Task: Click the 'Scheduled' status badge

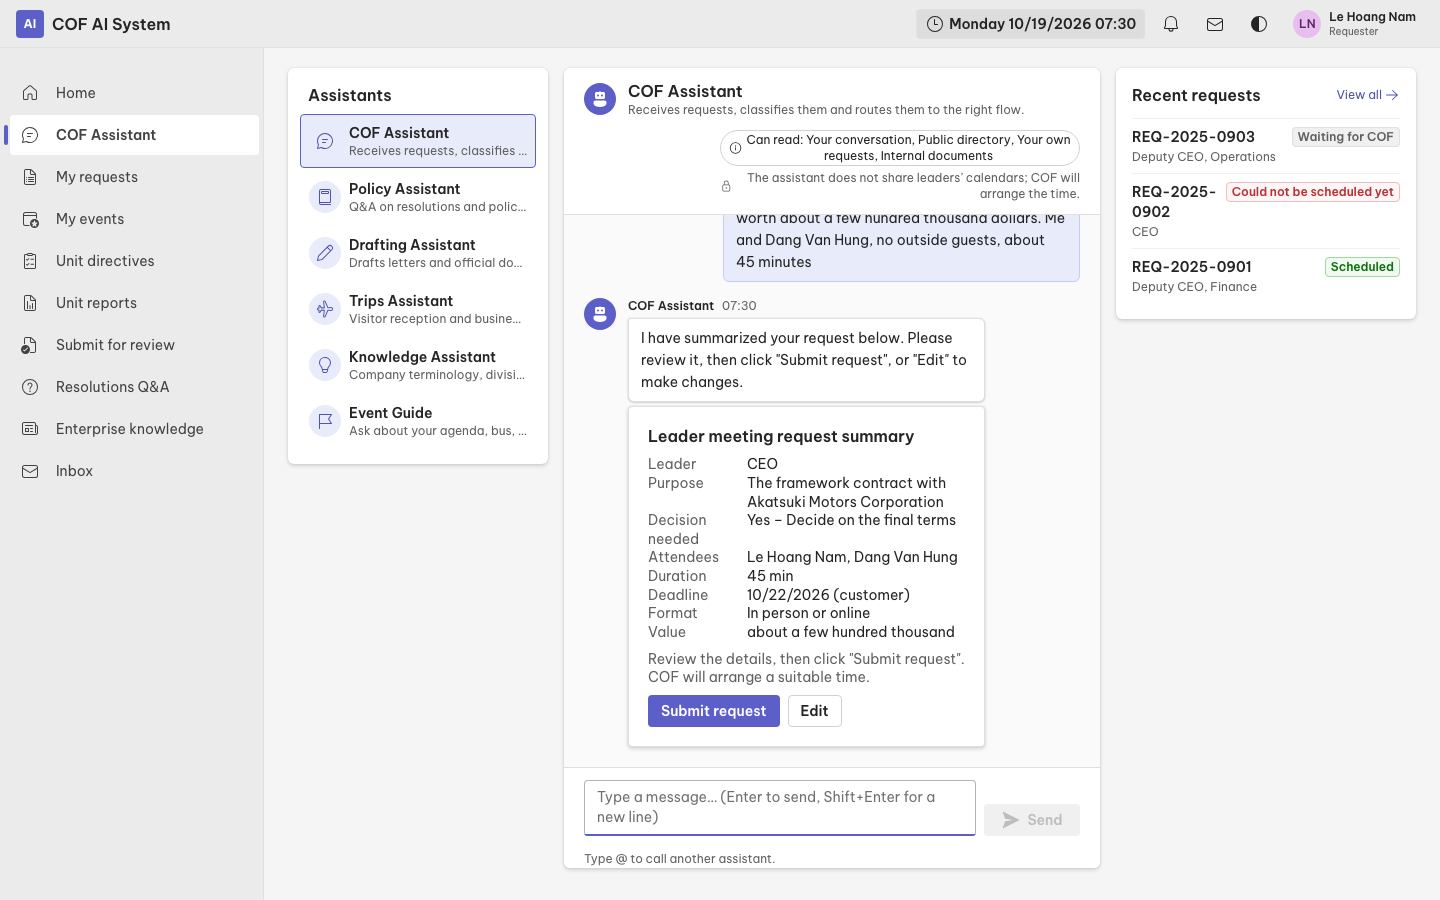Action: point(1362,267)
